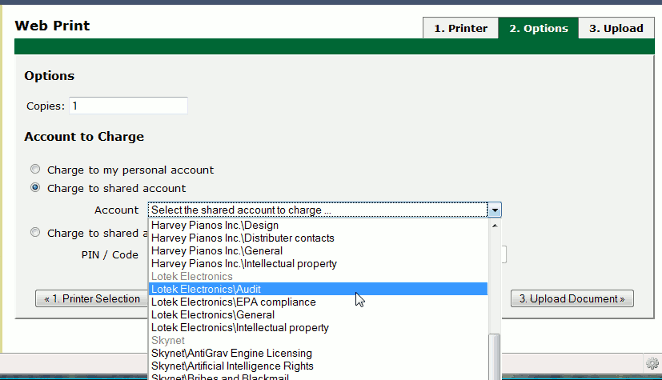Screen dimensions: 662x380
Task: Click the shared account combo box field
Action: [x=324, y=210]
